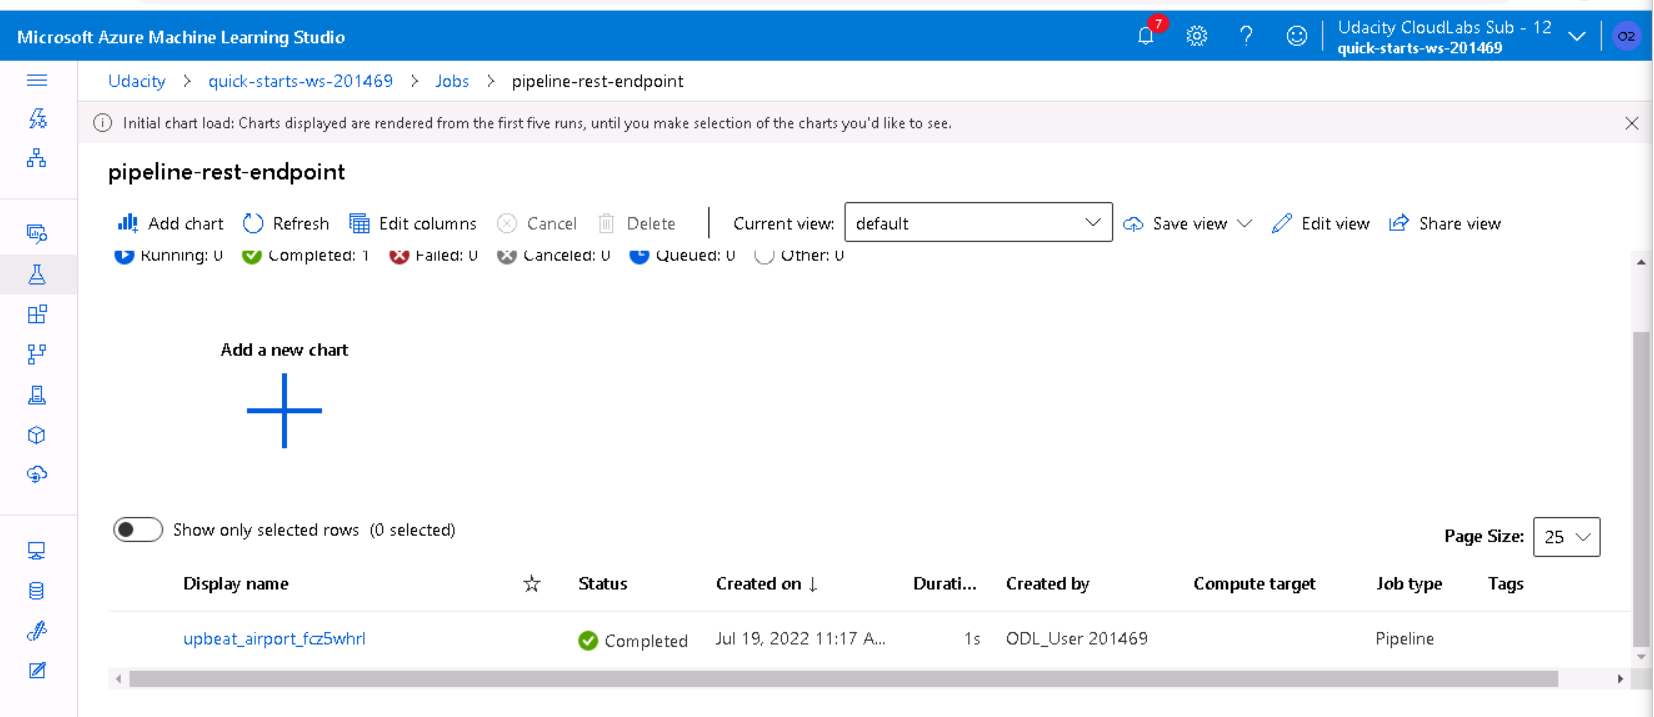Click the Delete toolbar button
Viewport: 1654px width, 717px height.
point(637,223)
